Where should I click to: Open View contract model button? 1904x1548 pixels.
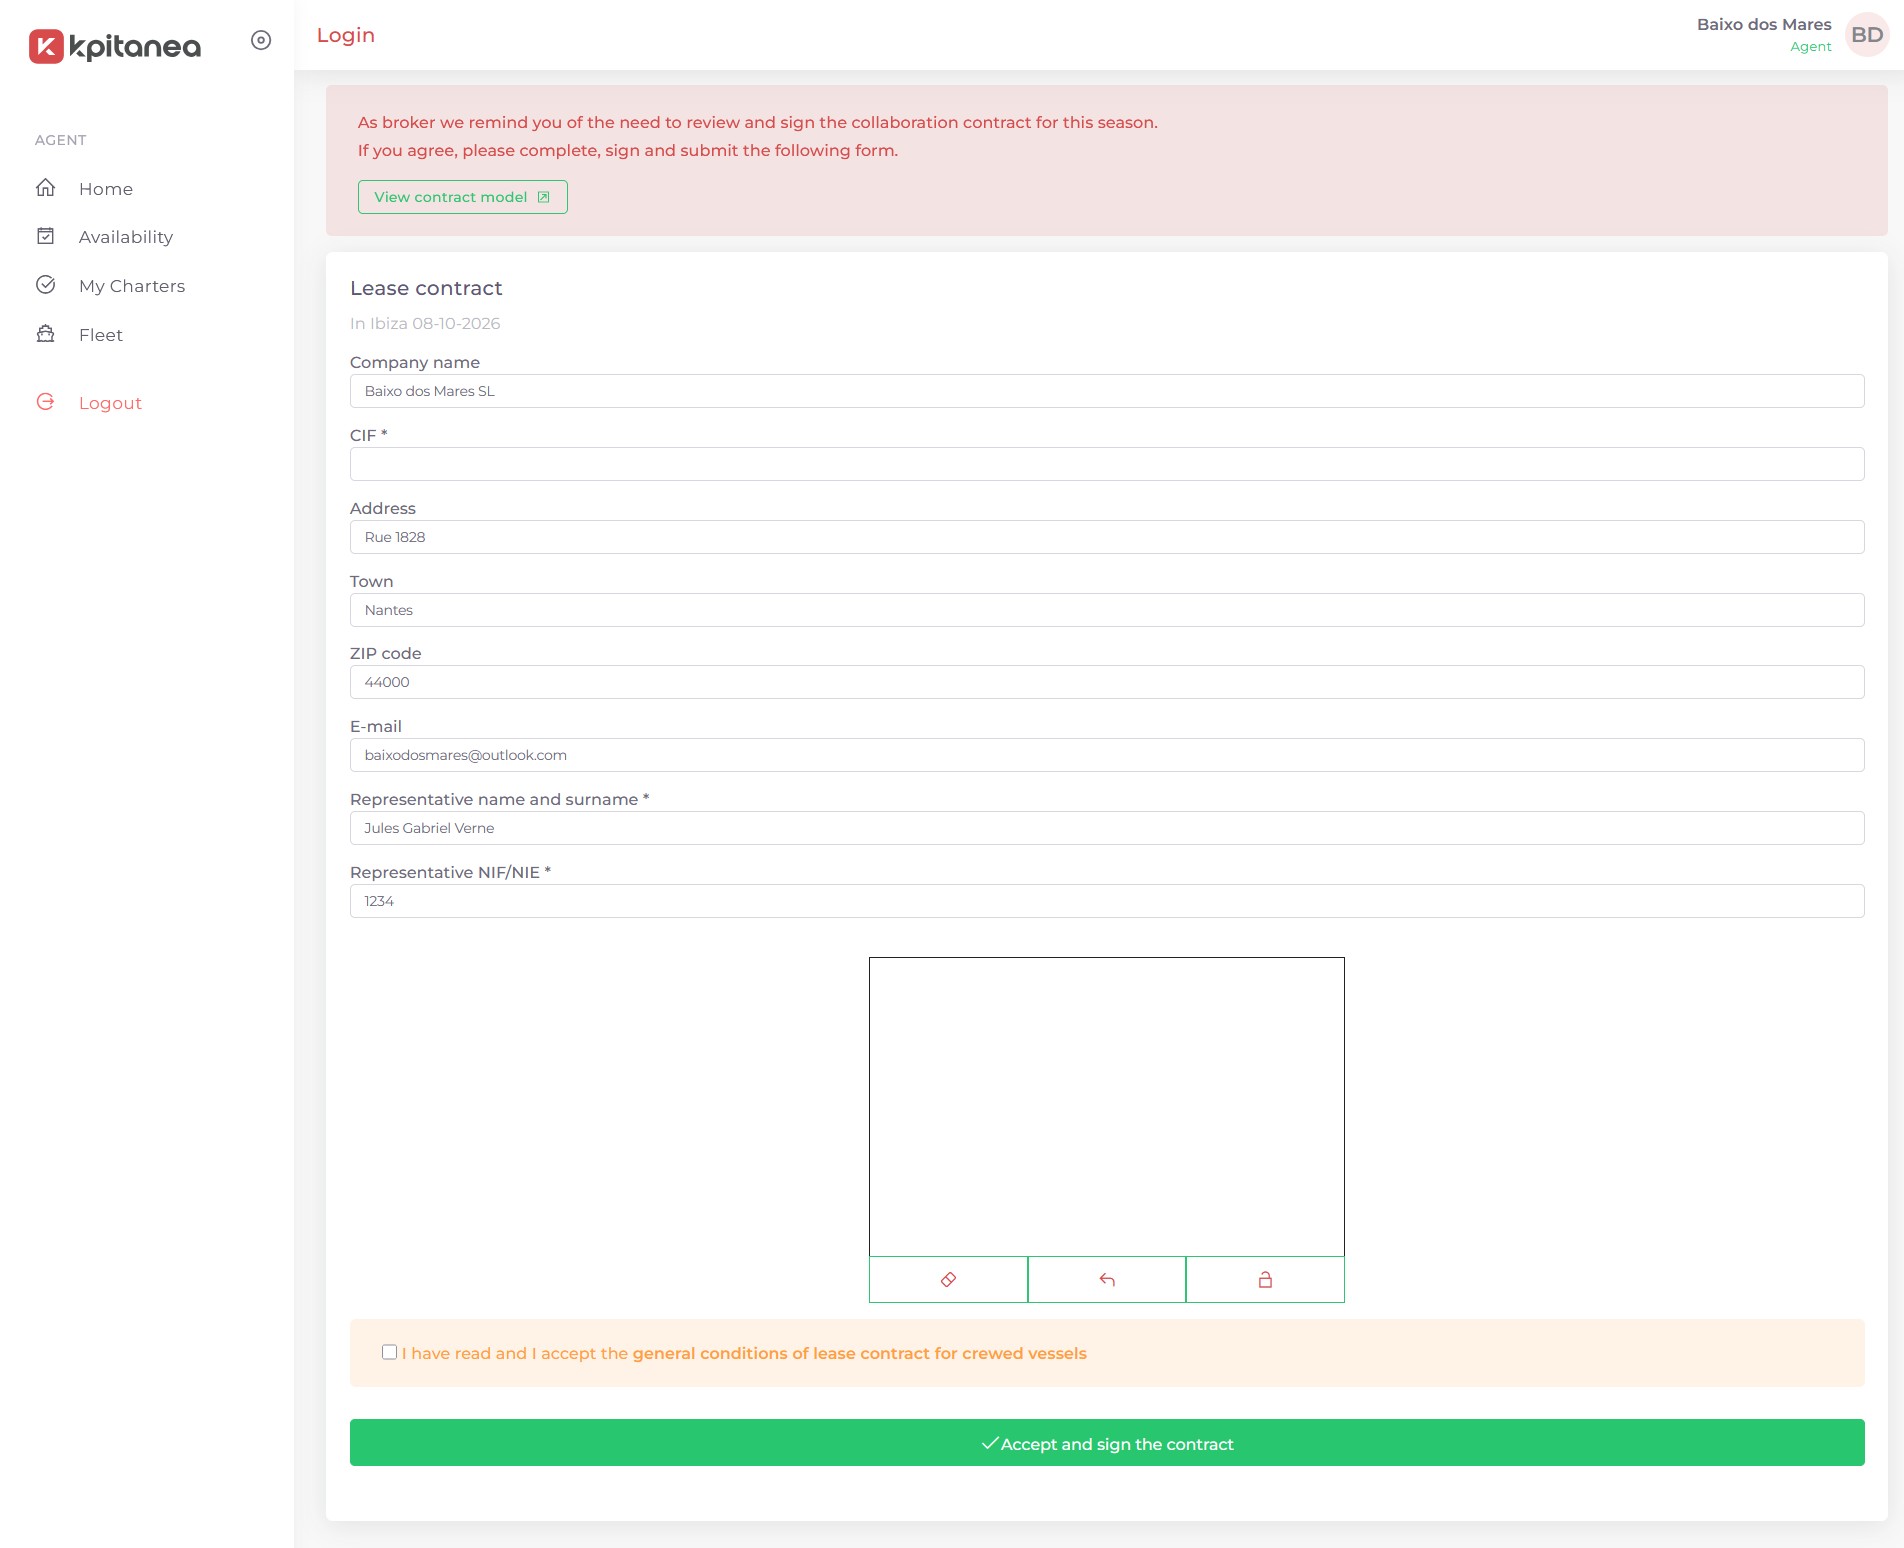point(463,197)
